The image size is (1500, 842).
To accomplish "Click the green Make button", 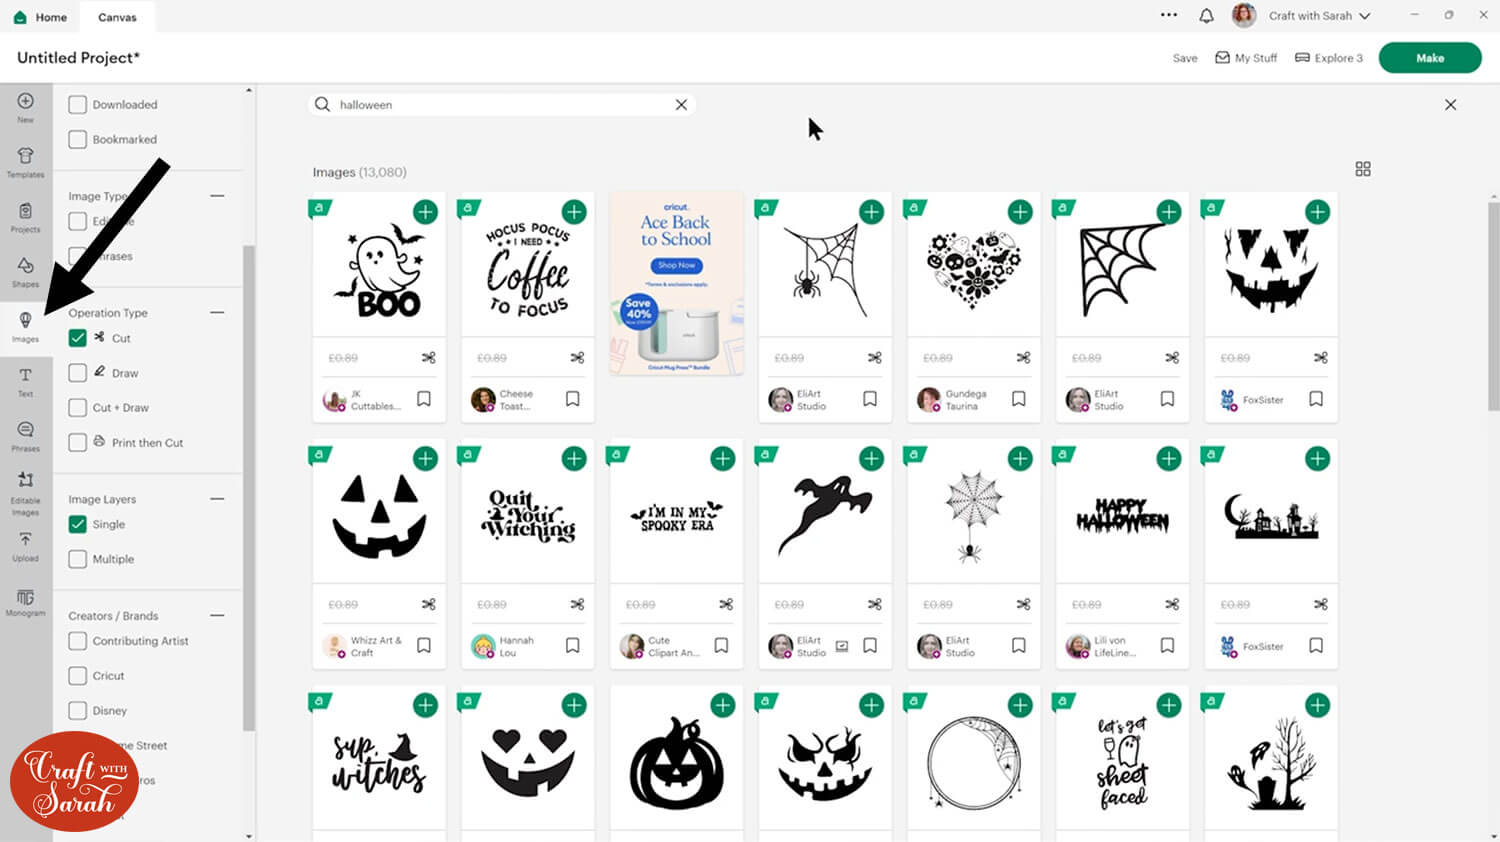I will coord(1430,58).
